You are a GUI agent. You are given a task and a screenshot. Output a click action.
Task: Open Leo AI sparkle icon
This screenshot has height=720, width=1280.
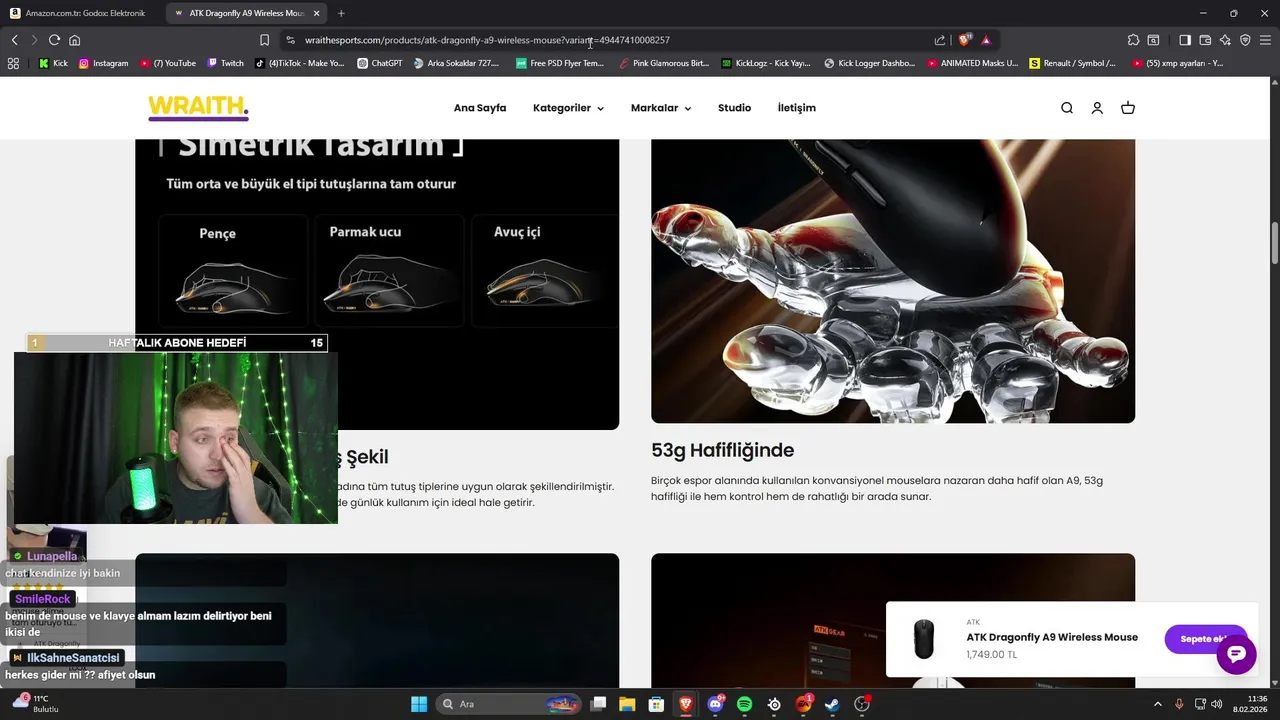point(1225,40)
